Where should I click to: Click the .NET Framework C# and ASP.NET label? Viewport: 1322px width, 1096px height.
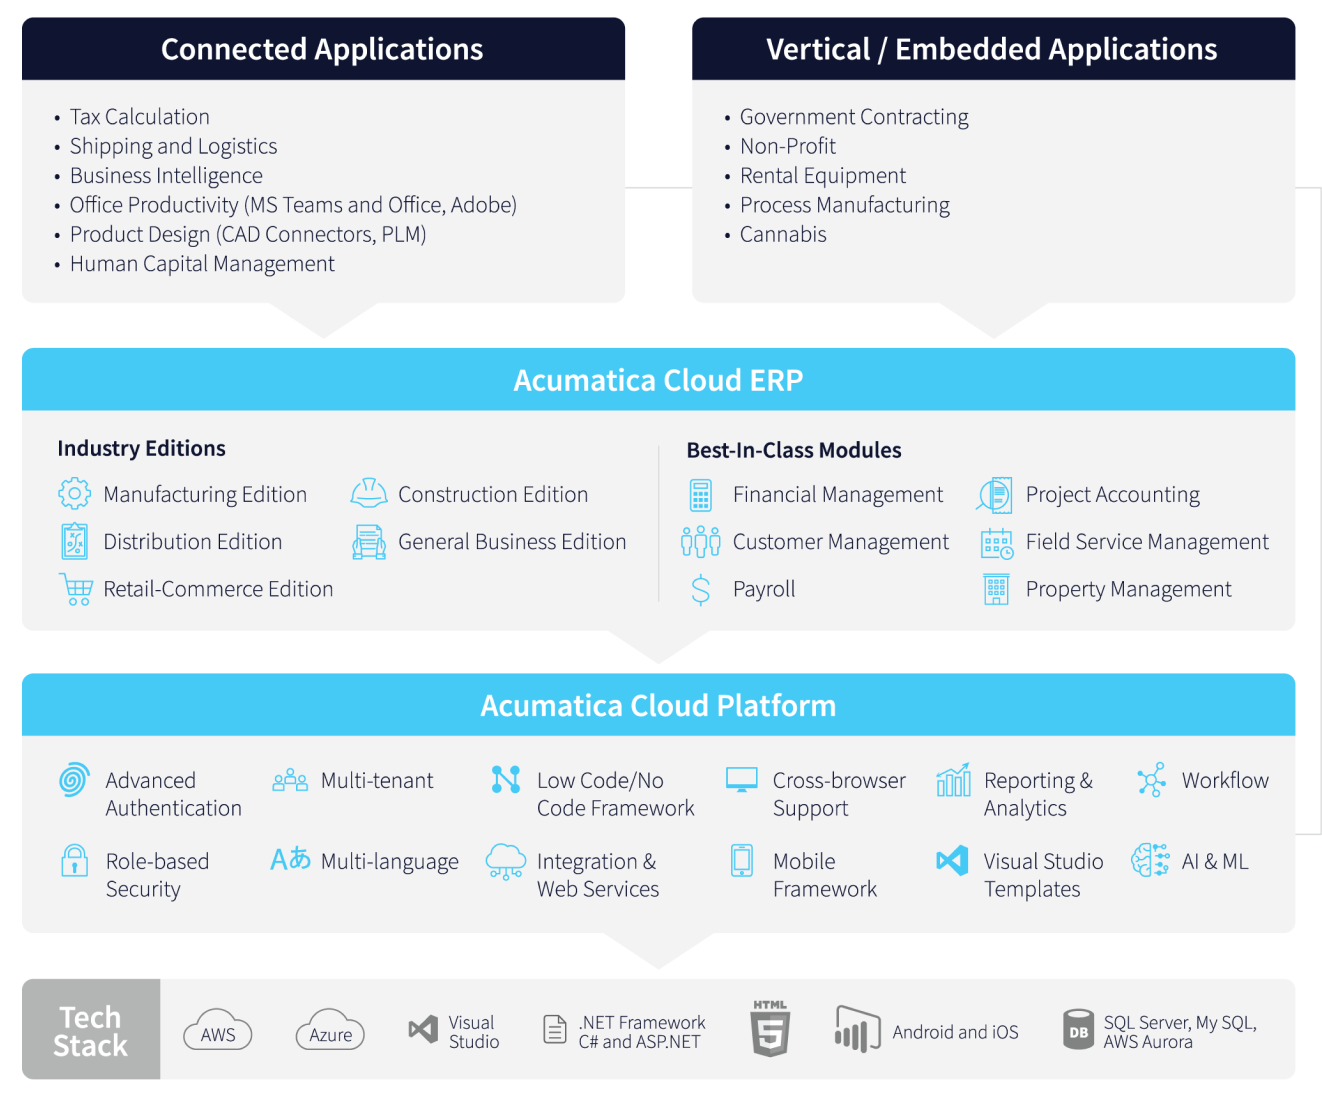click(x=642, y=1032)
